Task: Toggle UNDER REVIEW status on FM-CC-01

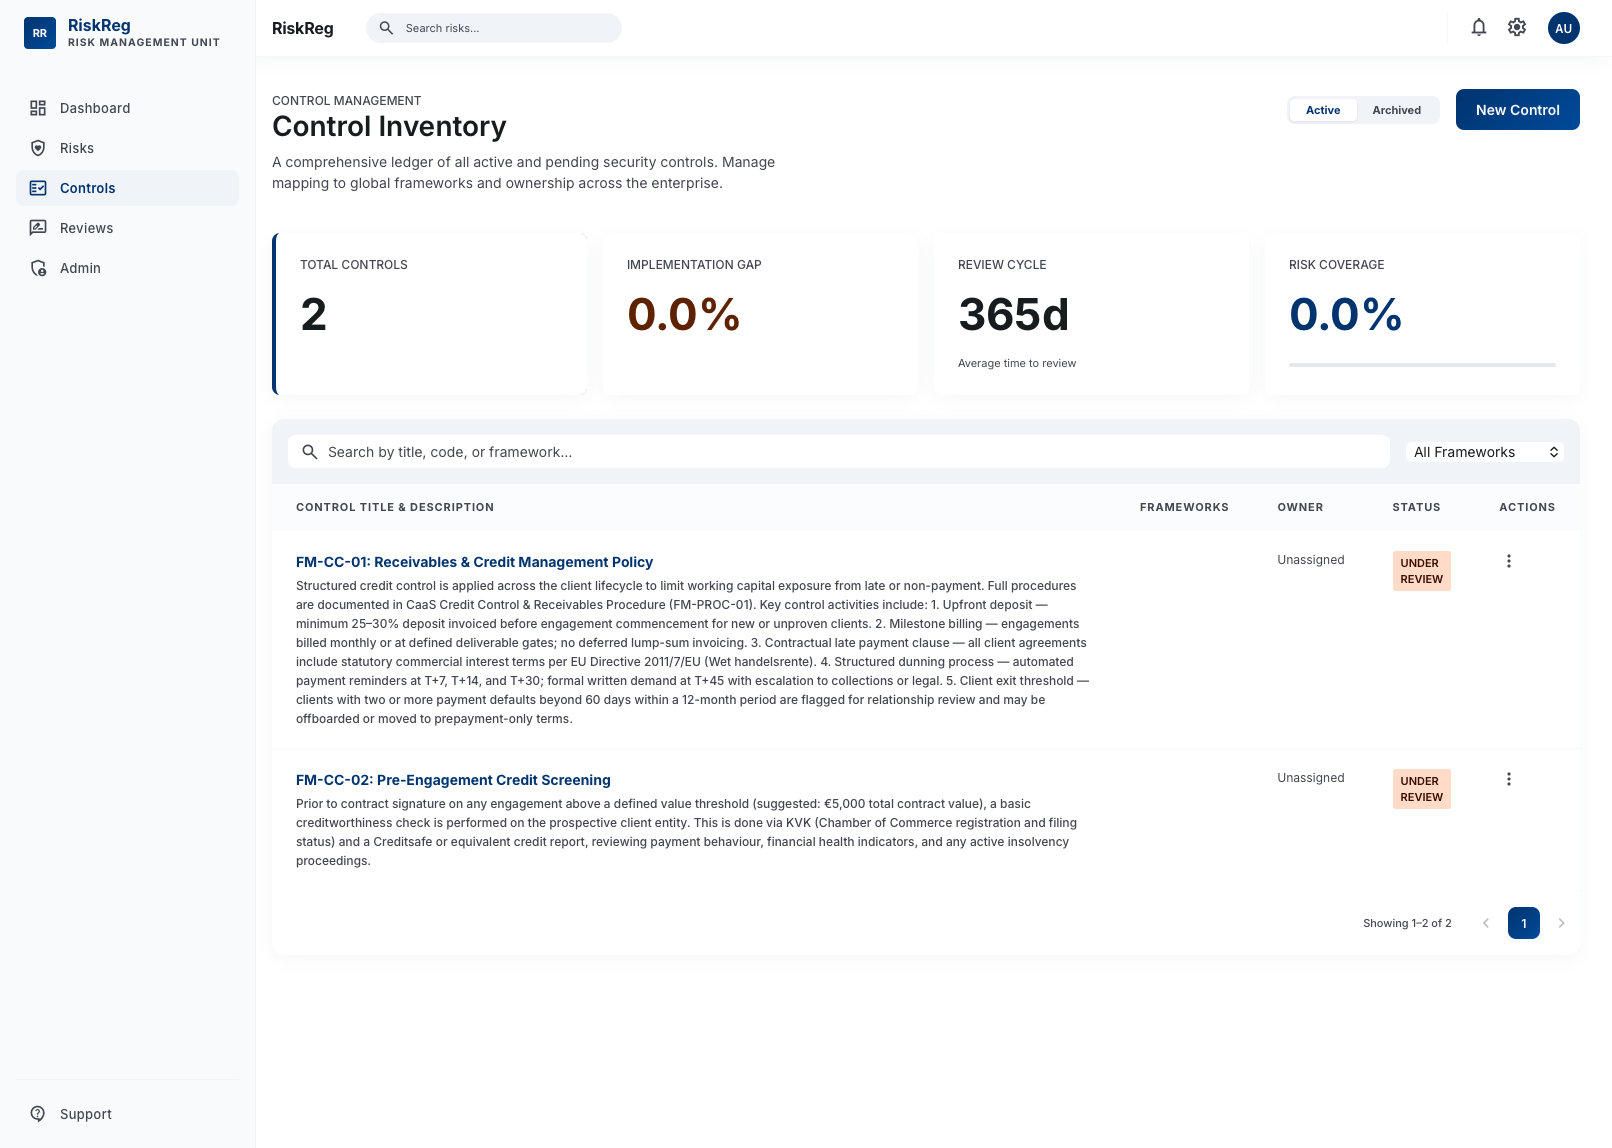Action: pyautogui.click(x=1421, y=570)
